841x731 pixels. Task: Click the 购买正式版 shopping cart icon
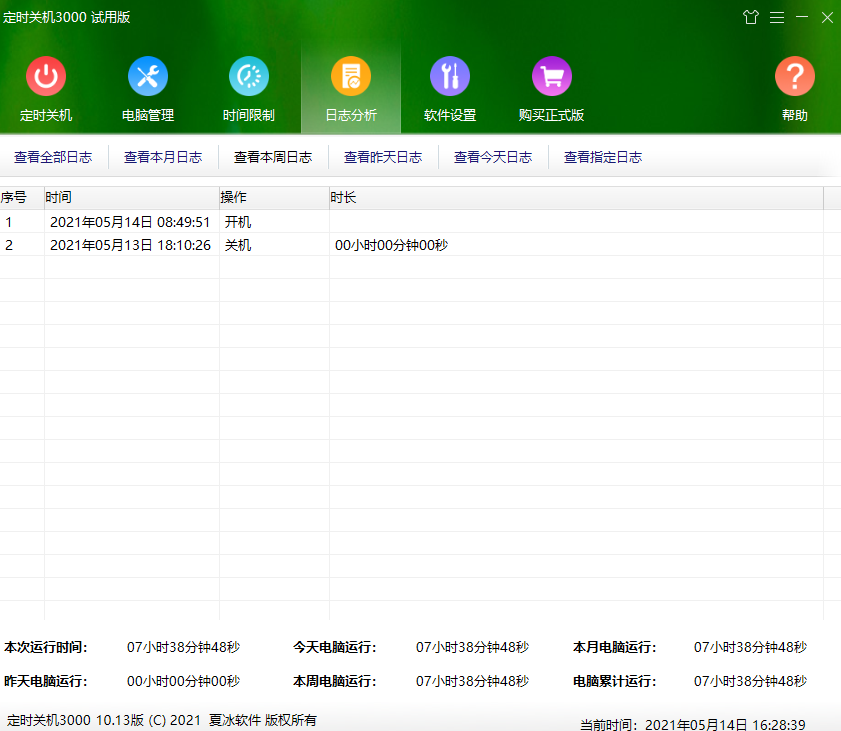pos(552,77)
